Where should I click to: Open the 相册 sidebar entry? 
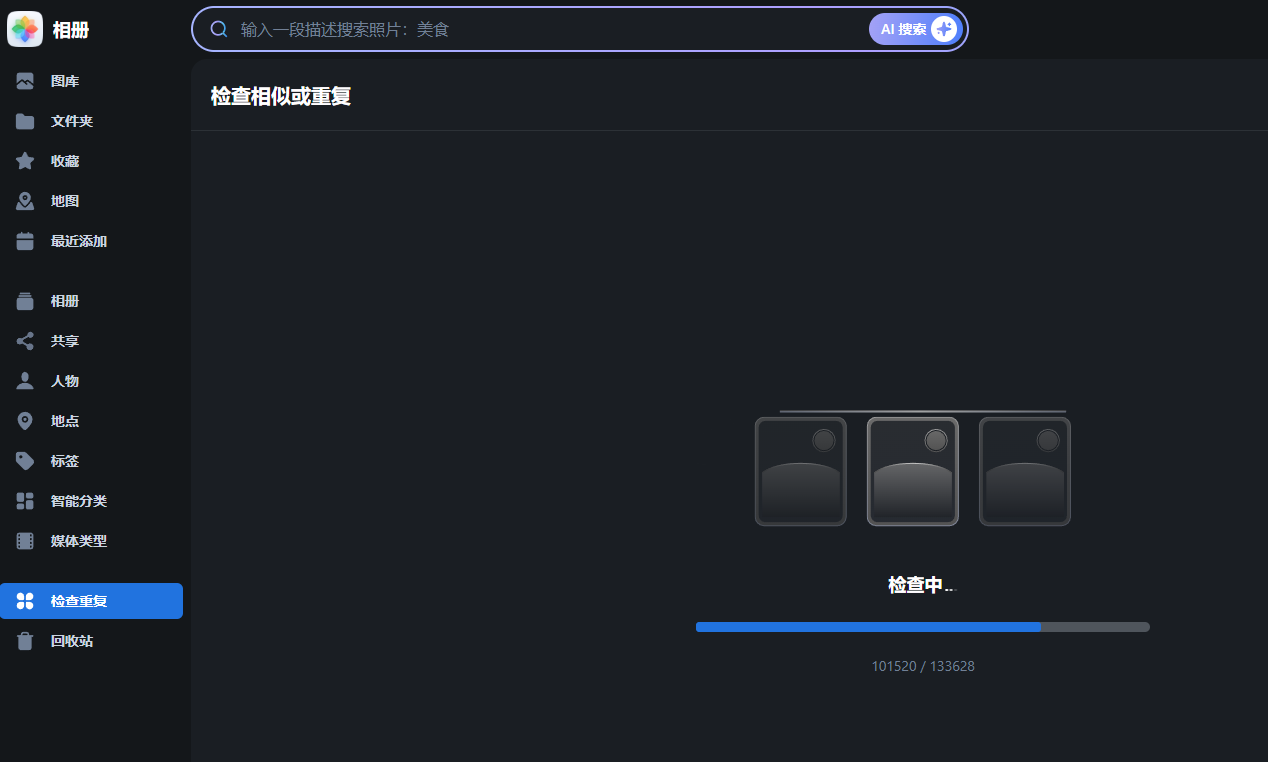pos(91,301)
